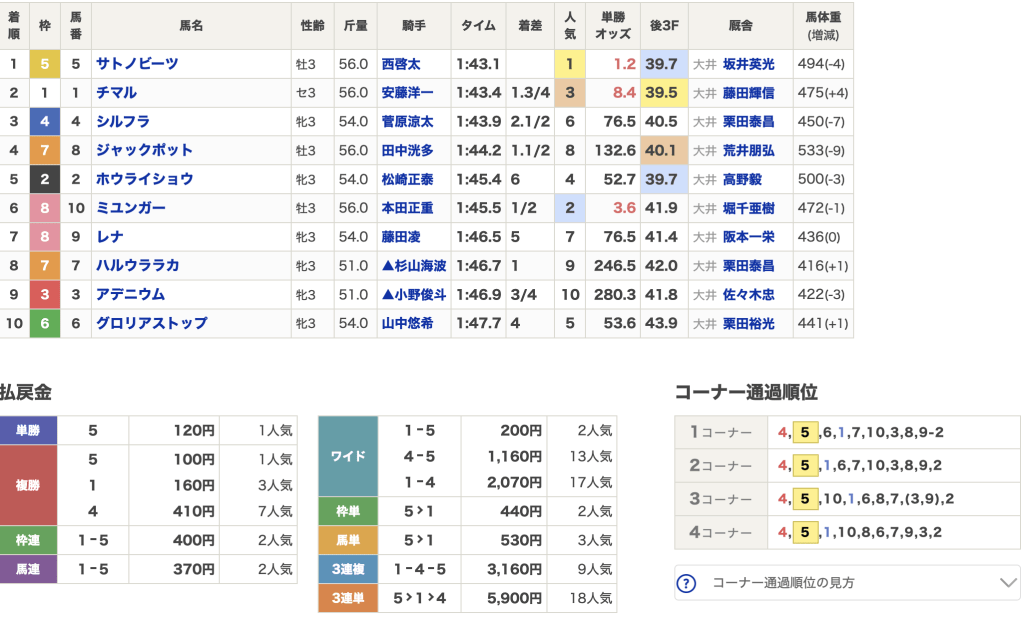Open jockey page 田中洸多
This screenshot has height=623, width=1024.
click(408, 150)
